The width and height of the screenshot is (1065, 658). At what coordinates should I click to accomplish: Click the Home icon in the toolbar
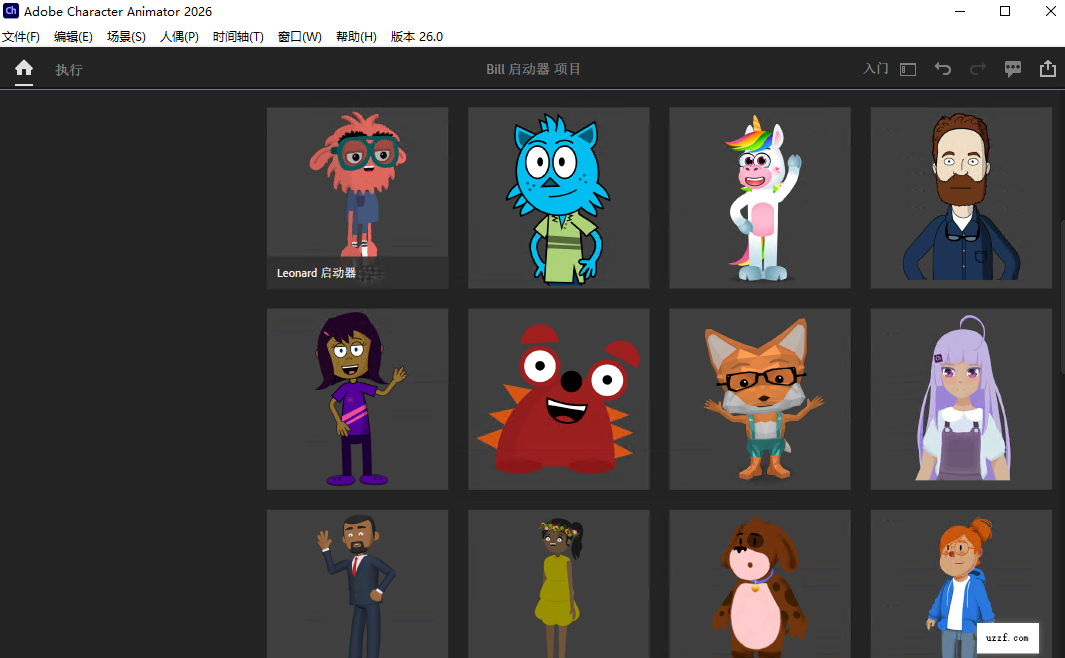point(23,69)
